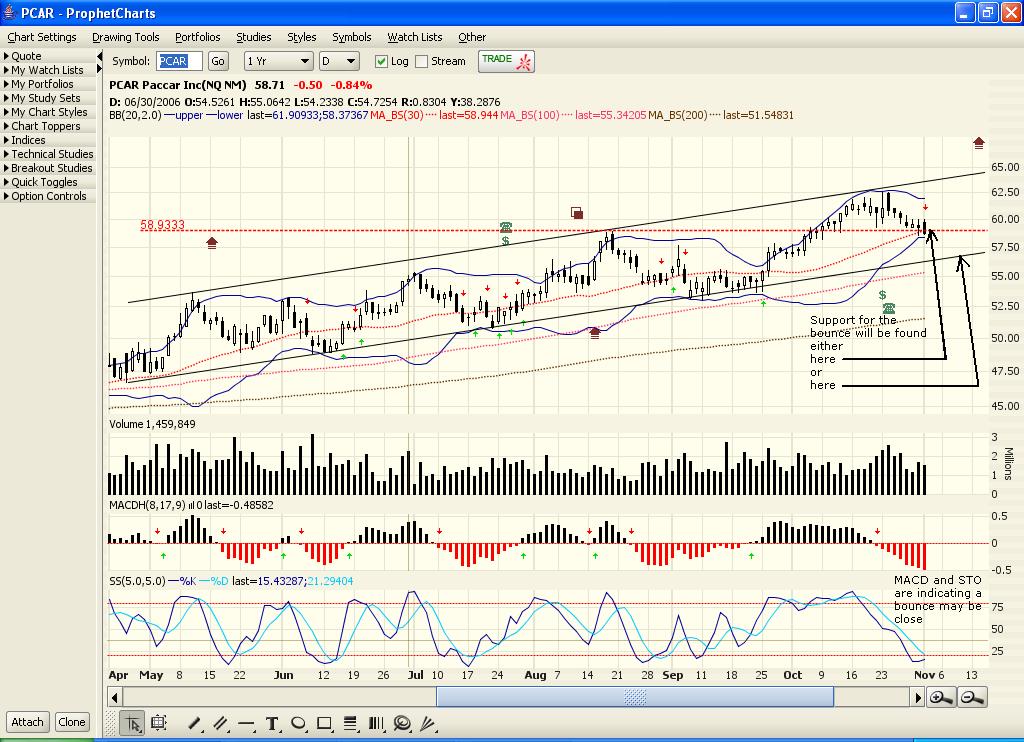Enable the Stream checkbox
Viewport: 1024px width, 742px height.
(422, 61)
